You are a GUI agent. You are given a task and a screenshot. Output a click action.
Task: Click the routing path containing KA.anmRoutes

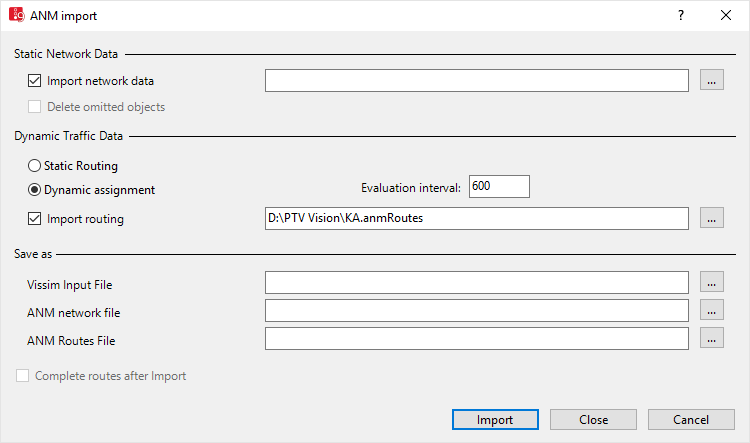tap(476, 218)
